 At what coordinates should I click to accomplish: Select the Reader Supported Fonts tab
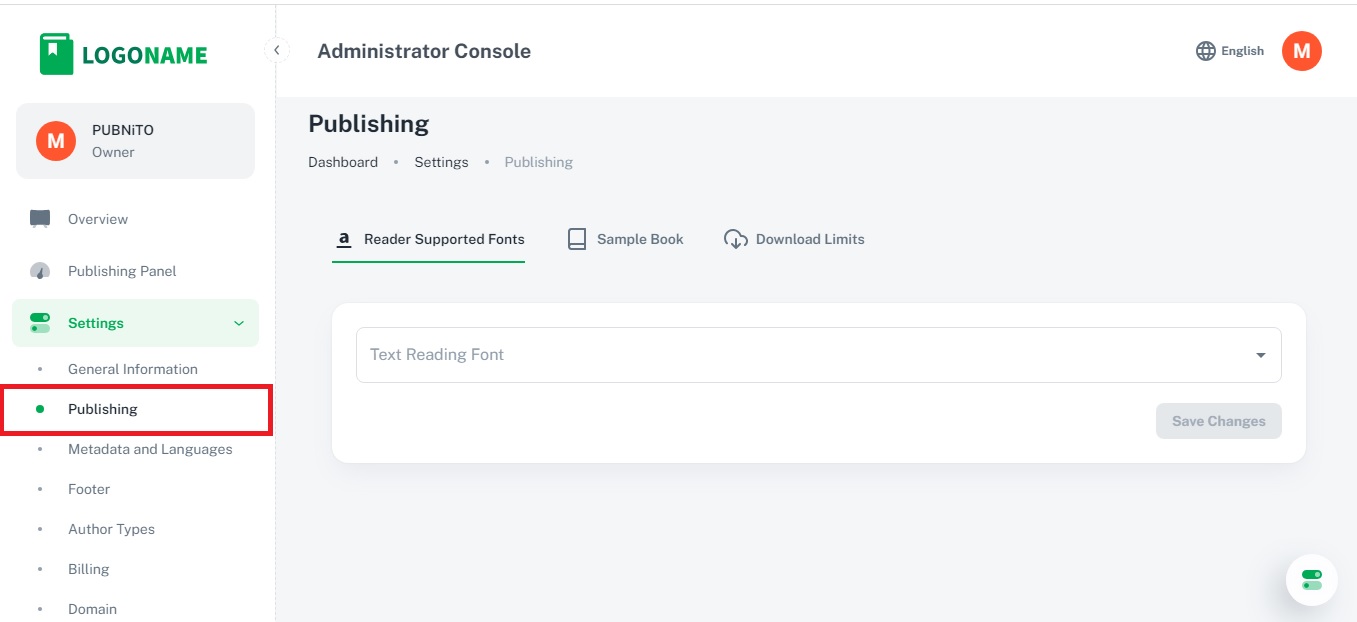pyautogui.click(x=429, y=239)
